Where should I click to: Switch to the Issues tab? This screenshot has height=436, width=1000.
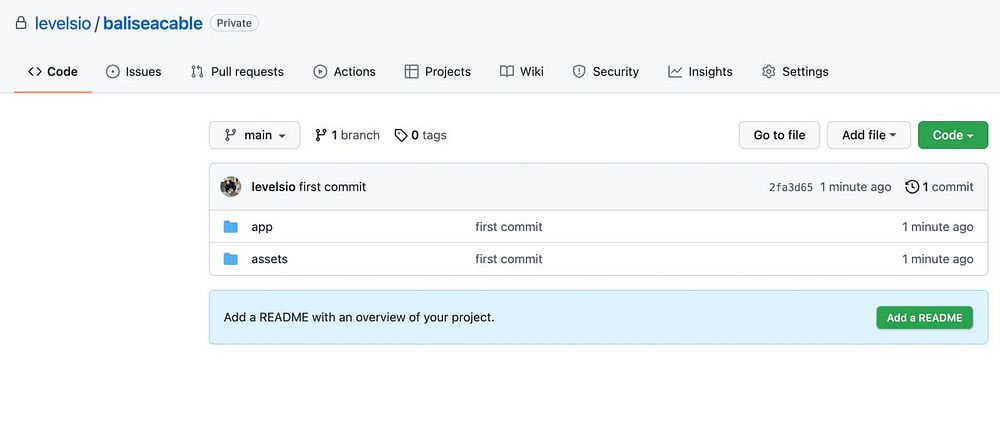134,72
